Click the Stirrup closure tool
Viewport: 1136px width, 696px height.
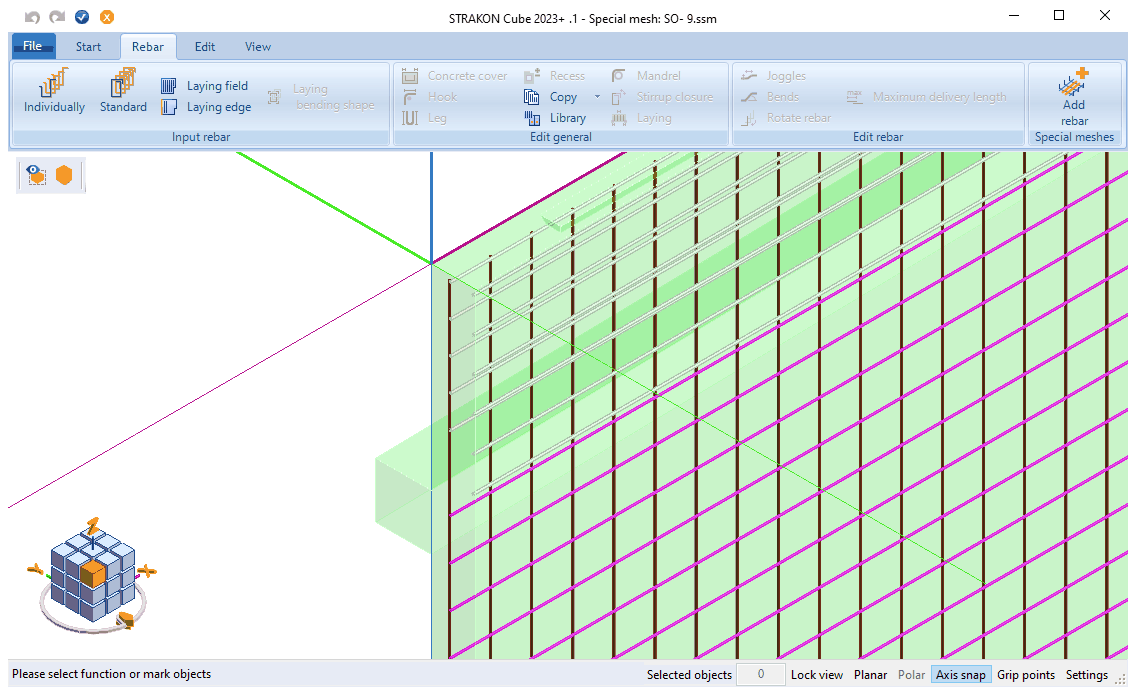[662, 96]
